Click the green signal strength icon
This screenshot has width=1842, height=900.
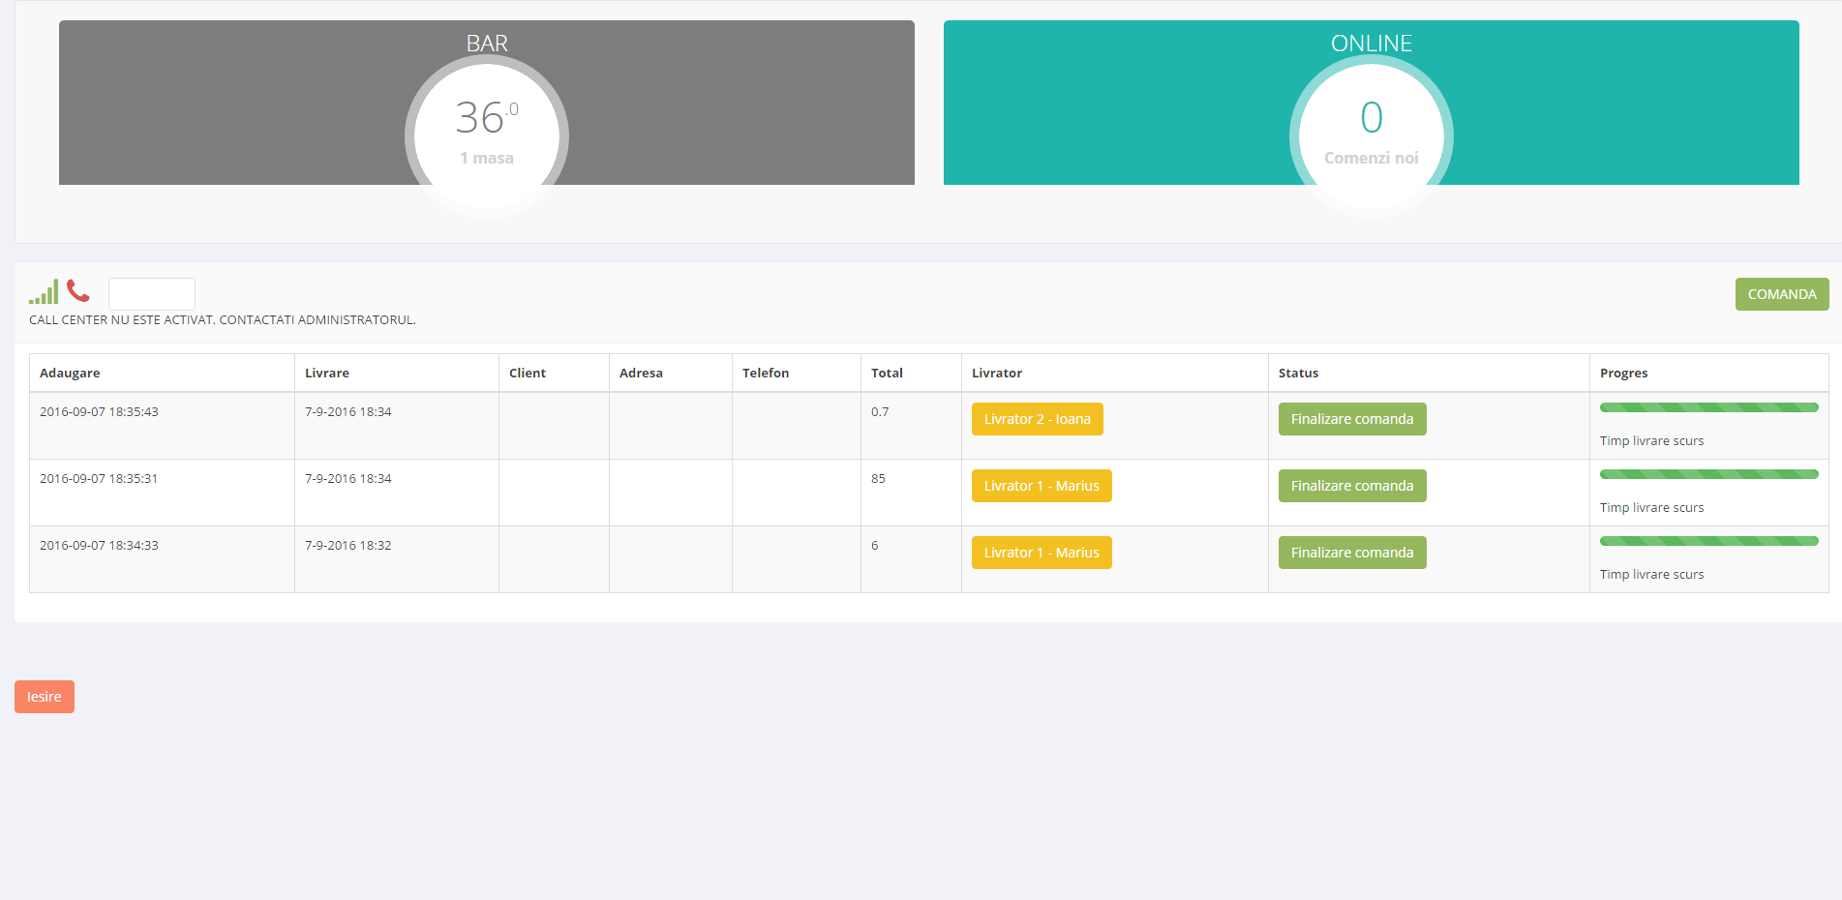43,292
